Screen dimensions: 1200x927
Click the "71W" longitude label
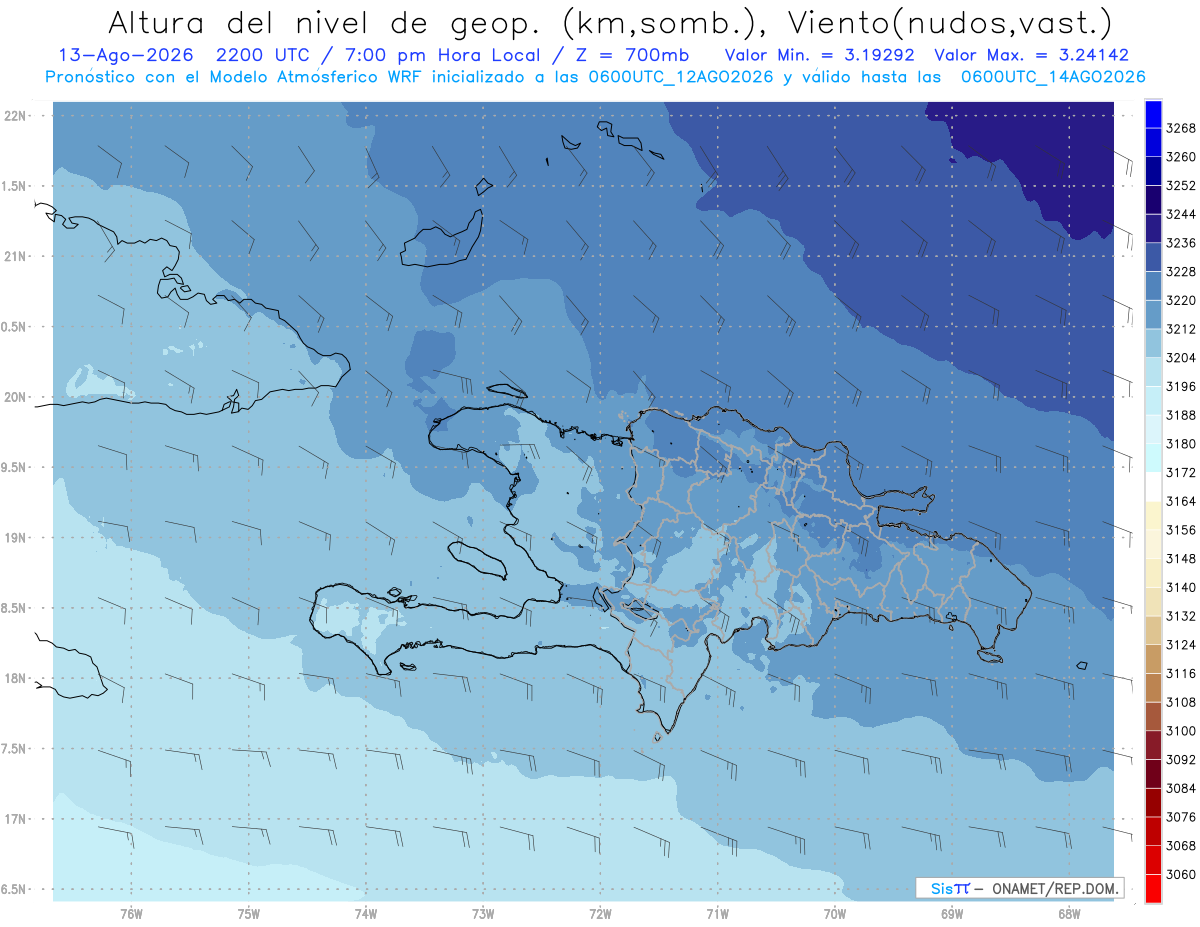tap(717, 913)
